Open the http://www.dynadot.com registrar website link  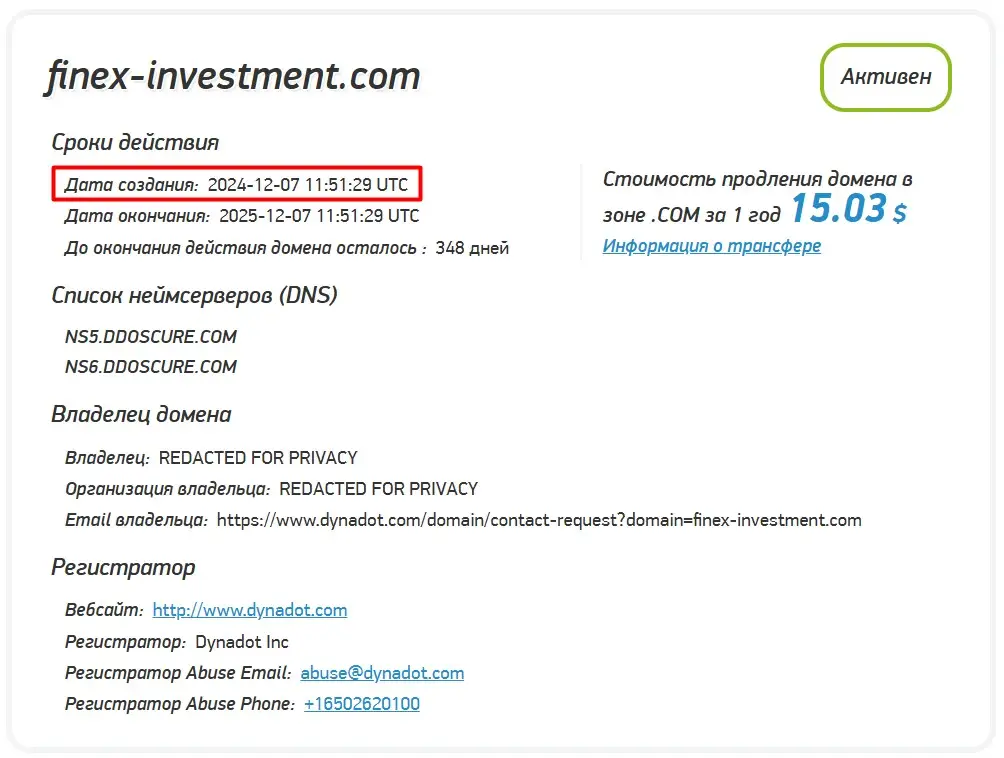(x=248, y=609)
